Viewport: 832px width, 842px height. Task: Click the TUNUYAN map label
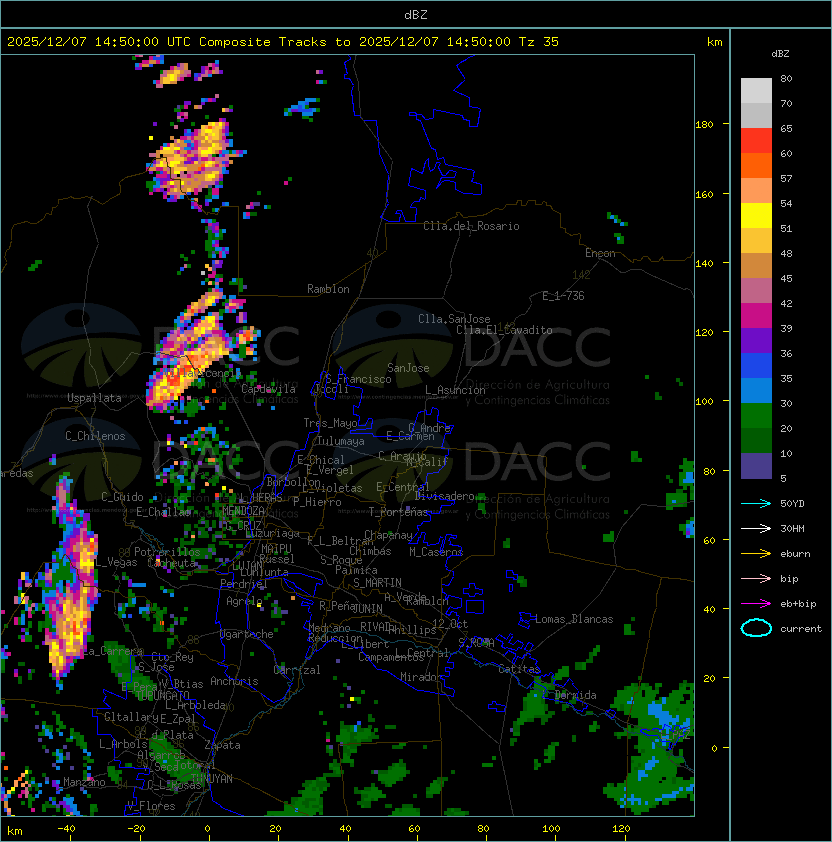tap(212, 779)
